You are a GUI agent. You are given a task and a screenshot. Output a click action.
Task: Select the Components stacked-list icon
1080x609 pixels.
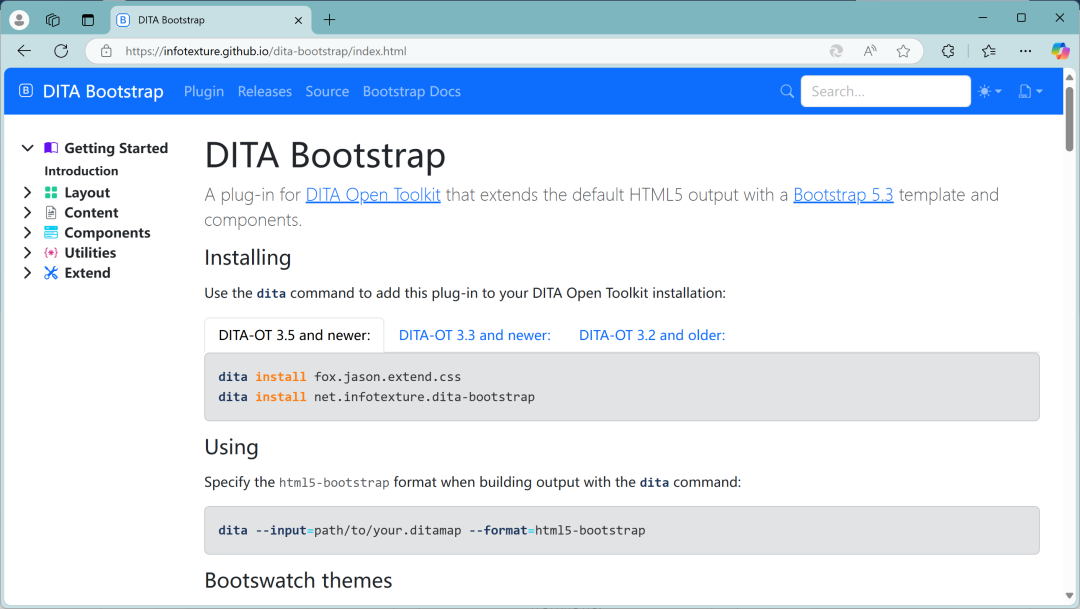pyautogui.click(x=49, y=232)
